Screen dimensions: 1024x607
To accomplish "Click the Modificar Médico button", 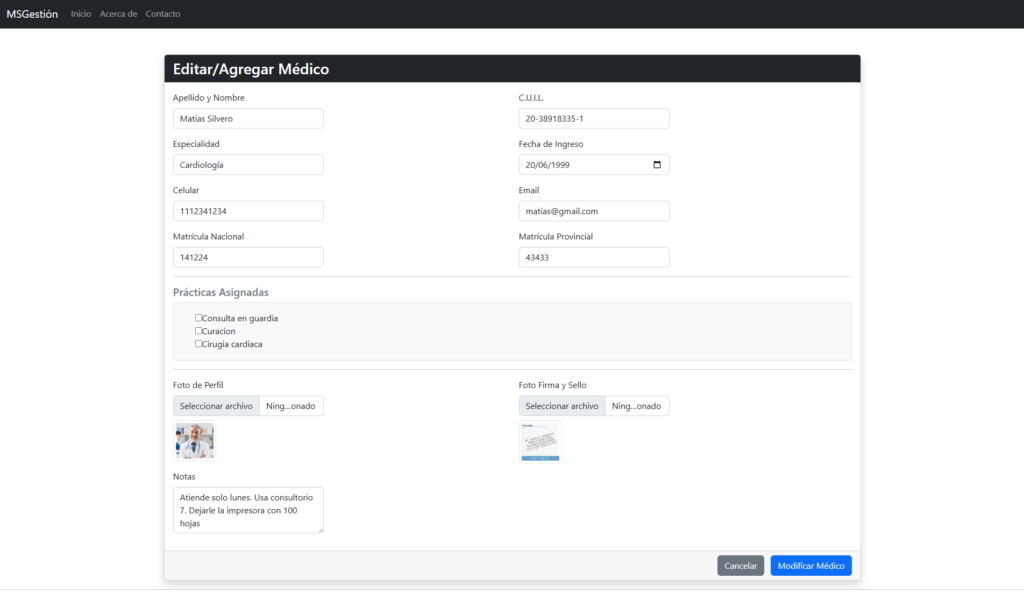I will coord(810,566).
